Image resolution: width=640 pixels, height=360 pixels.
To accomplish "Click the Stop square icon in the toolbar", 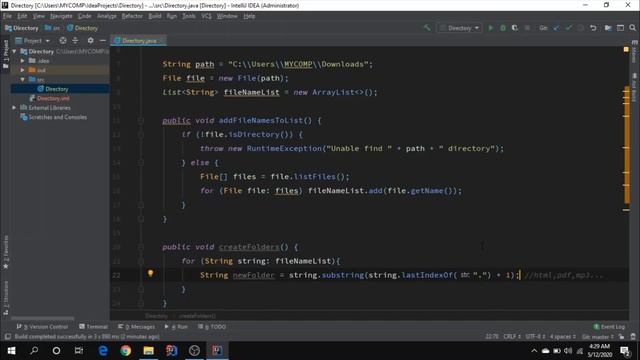I will coord(527,28).
